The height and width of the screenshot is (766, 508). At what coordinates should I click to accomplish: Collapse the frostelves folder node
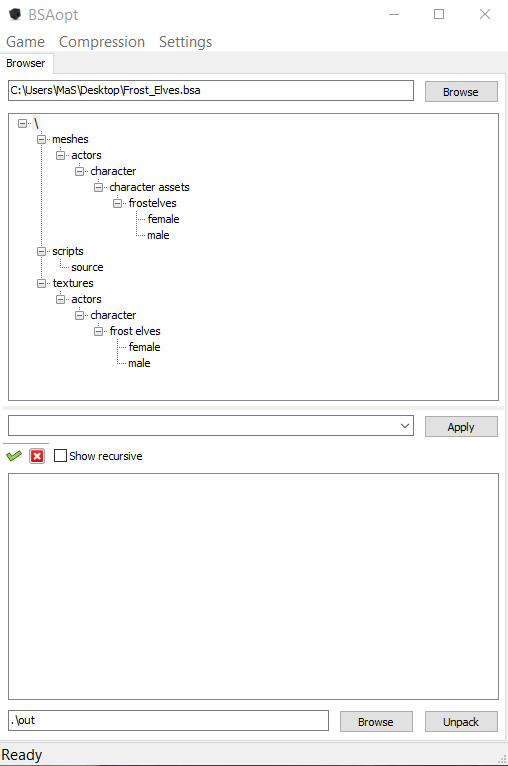[118, 203]
